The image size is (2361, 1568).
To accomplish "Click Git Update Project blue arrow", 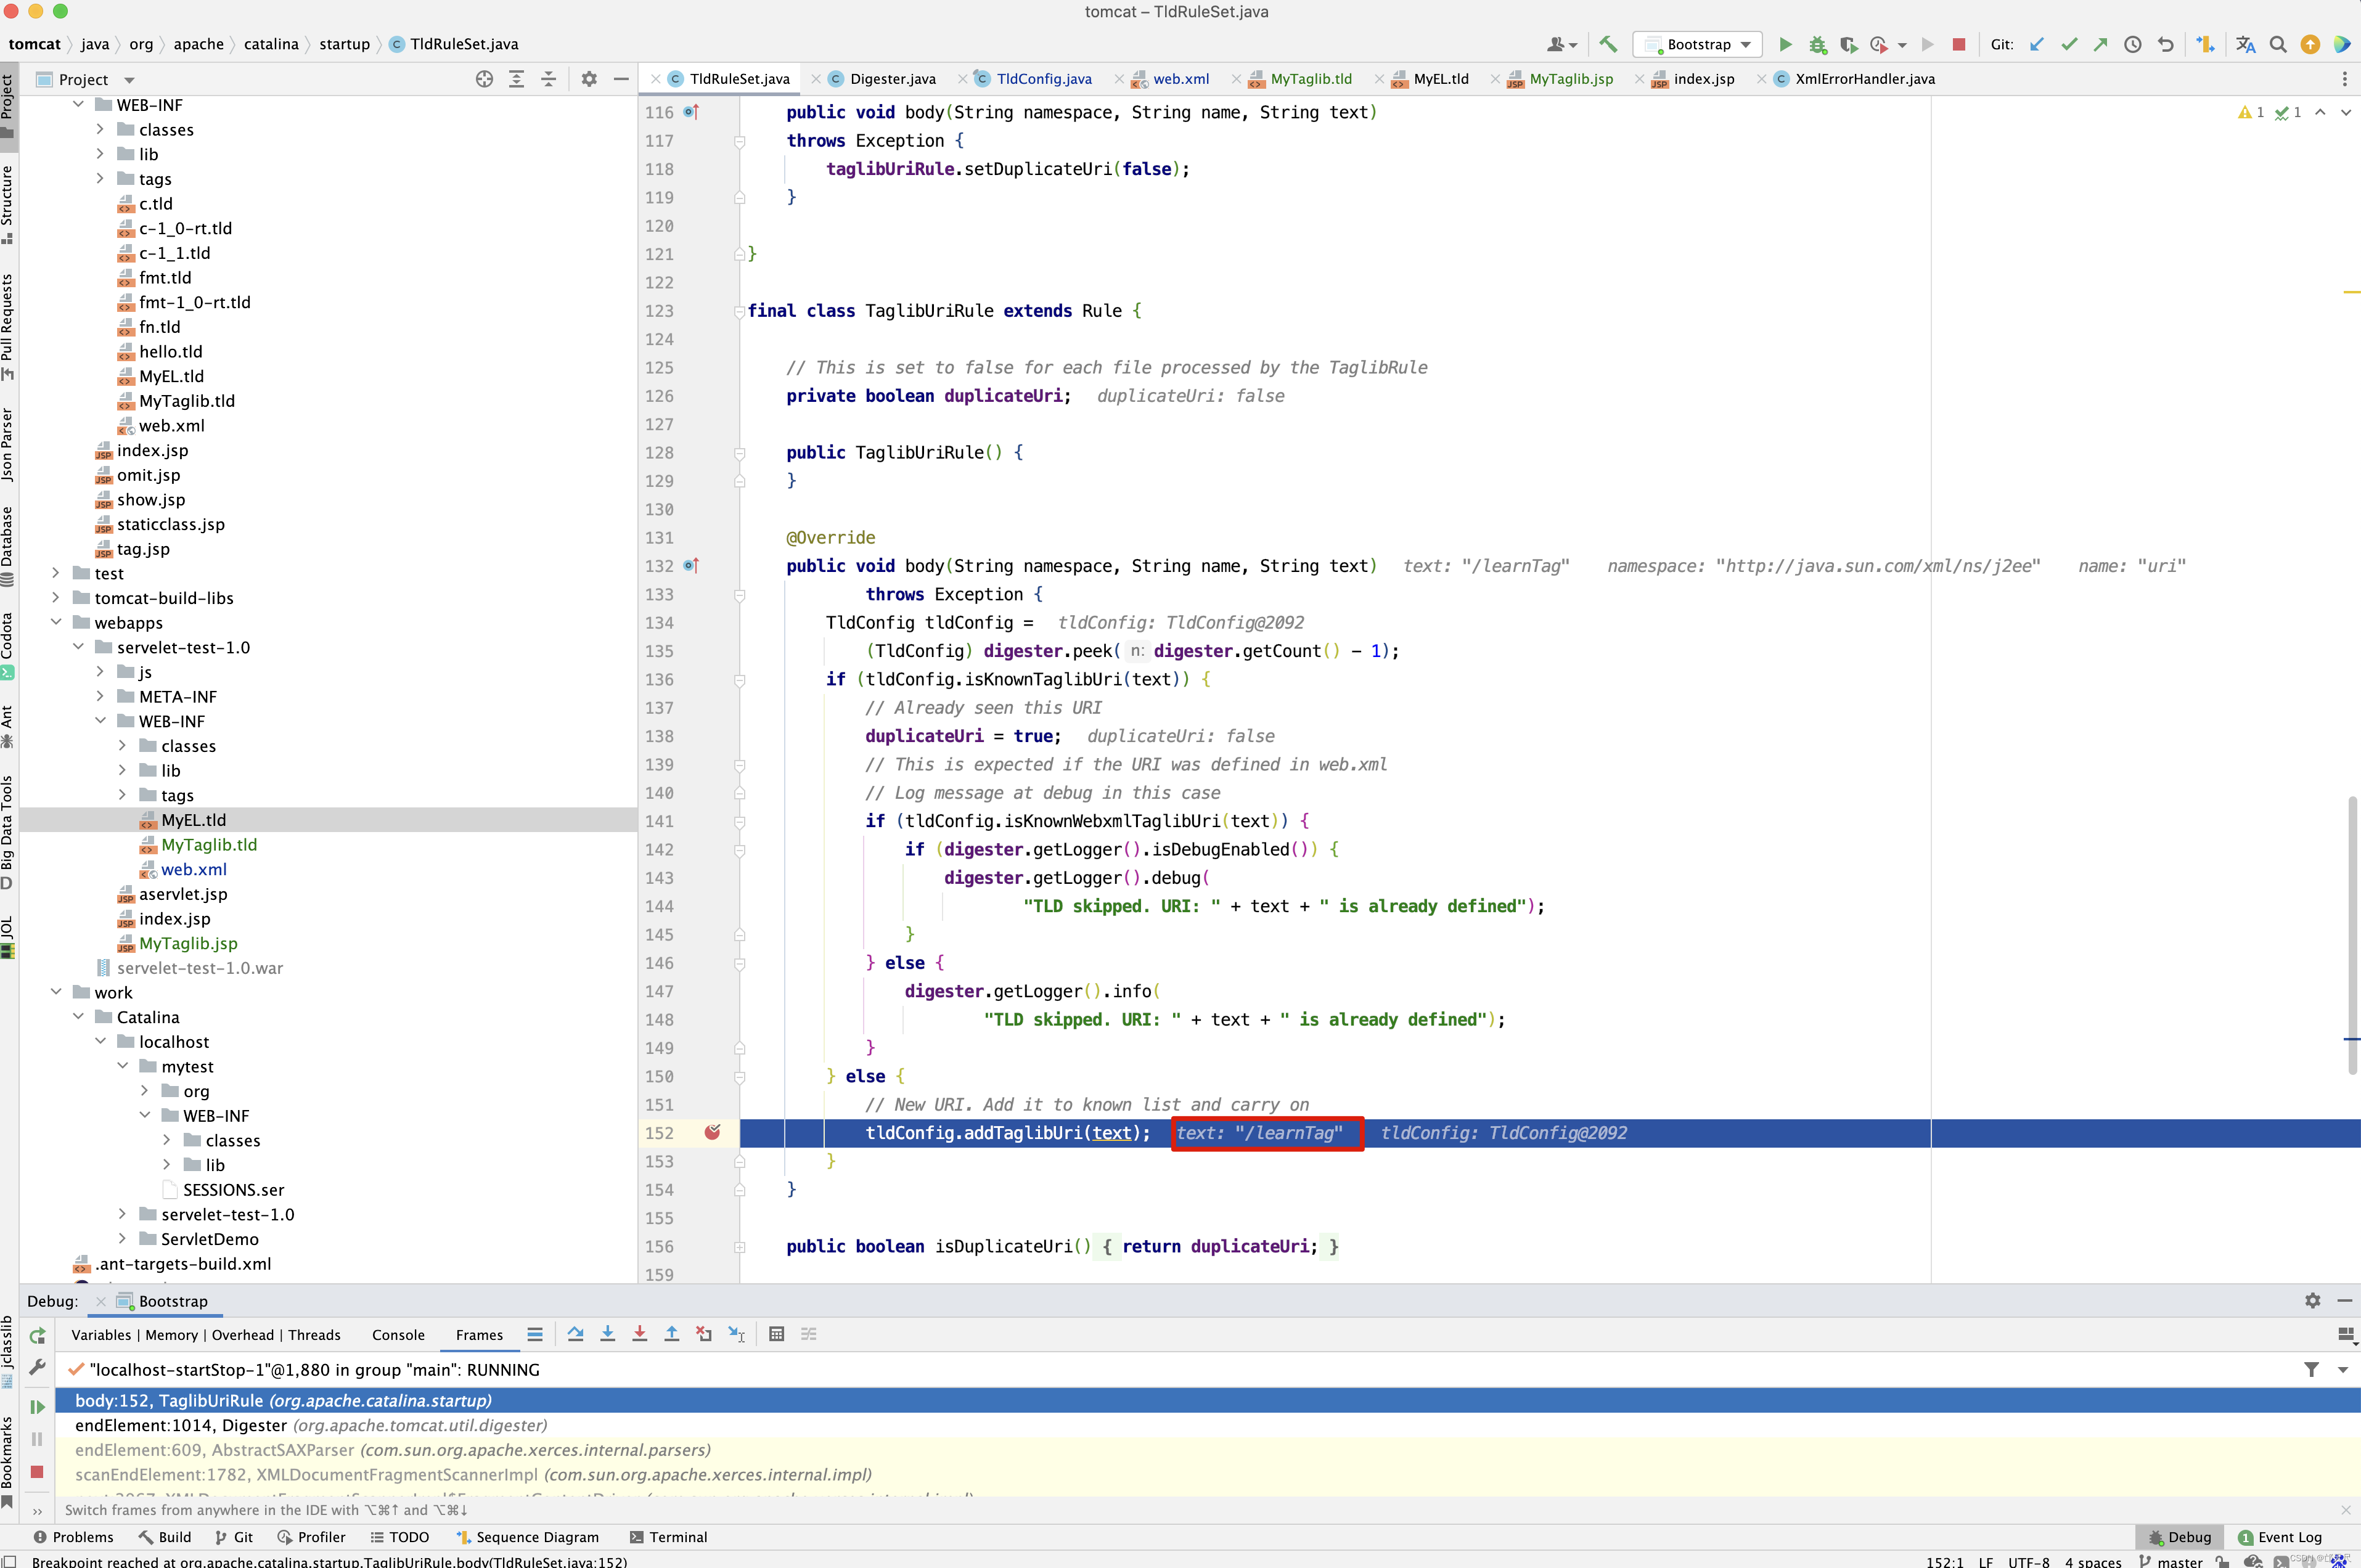I will point(2037,44).
